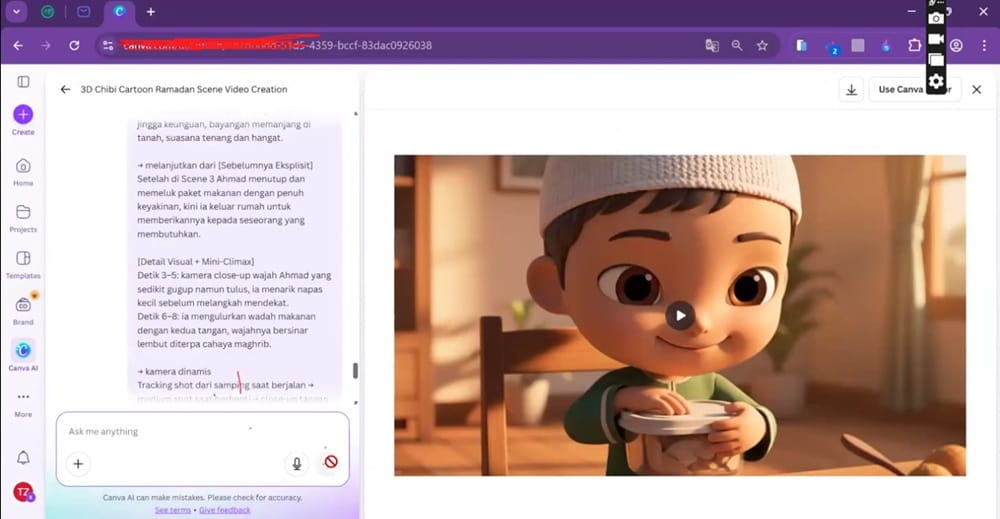Open the zoom magnifier in address bar
This screenshot has width=1000, height=519.
(737, 45)
